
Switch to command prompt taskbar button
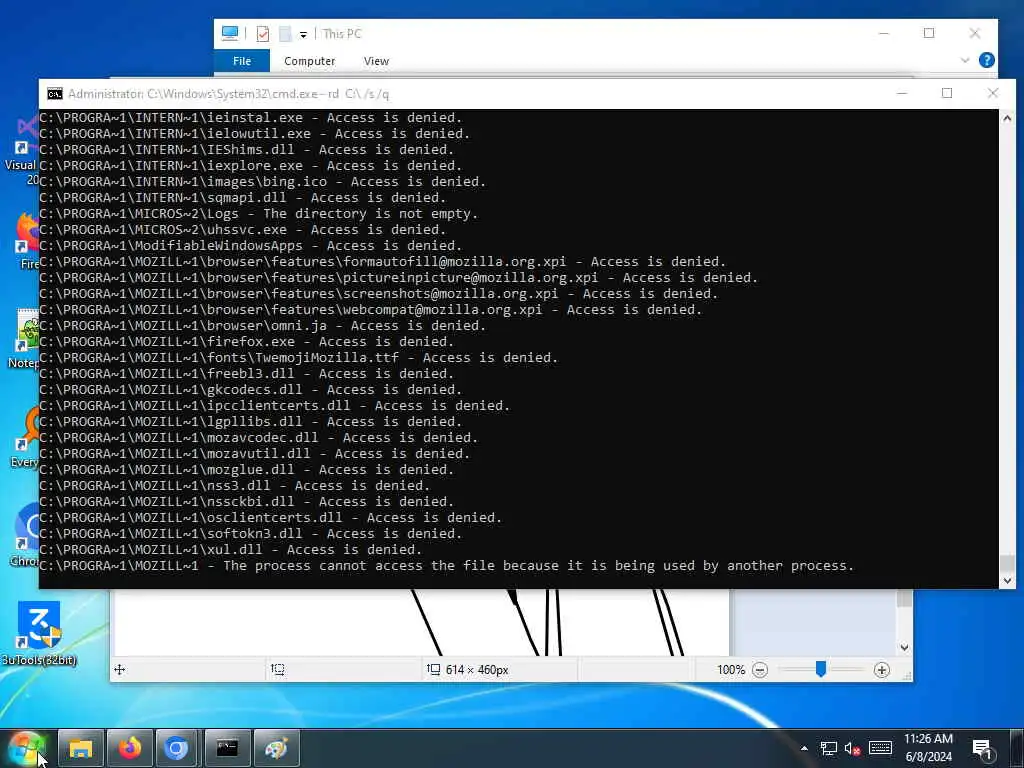227,748
